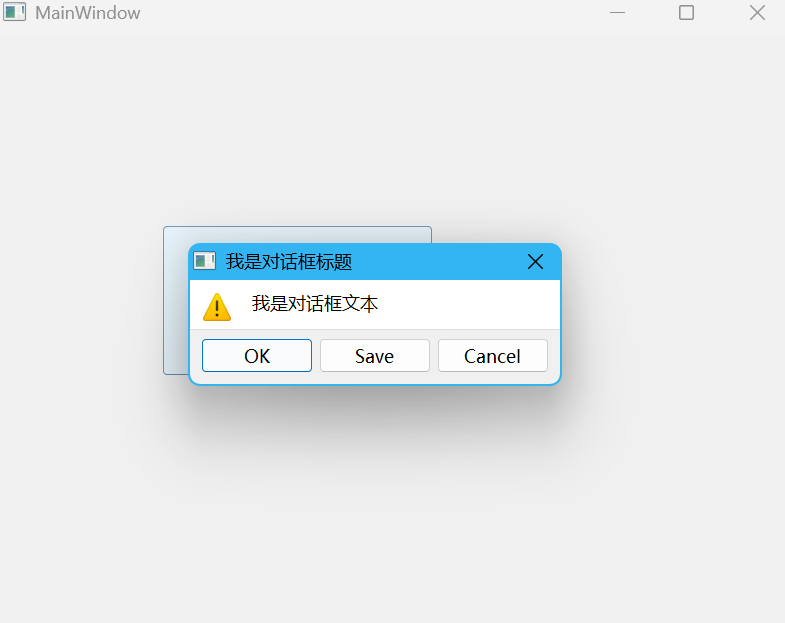Click the OK button in the dialog
The image size is (785, 623).
click(257, 356)
